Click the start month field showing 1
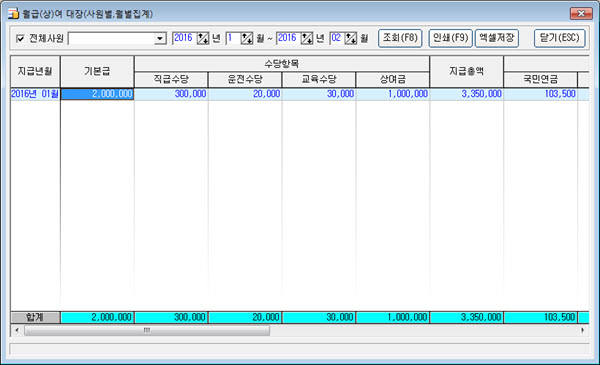Screen dimensions: 600x365 (233, 38)
